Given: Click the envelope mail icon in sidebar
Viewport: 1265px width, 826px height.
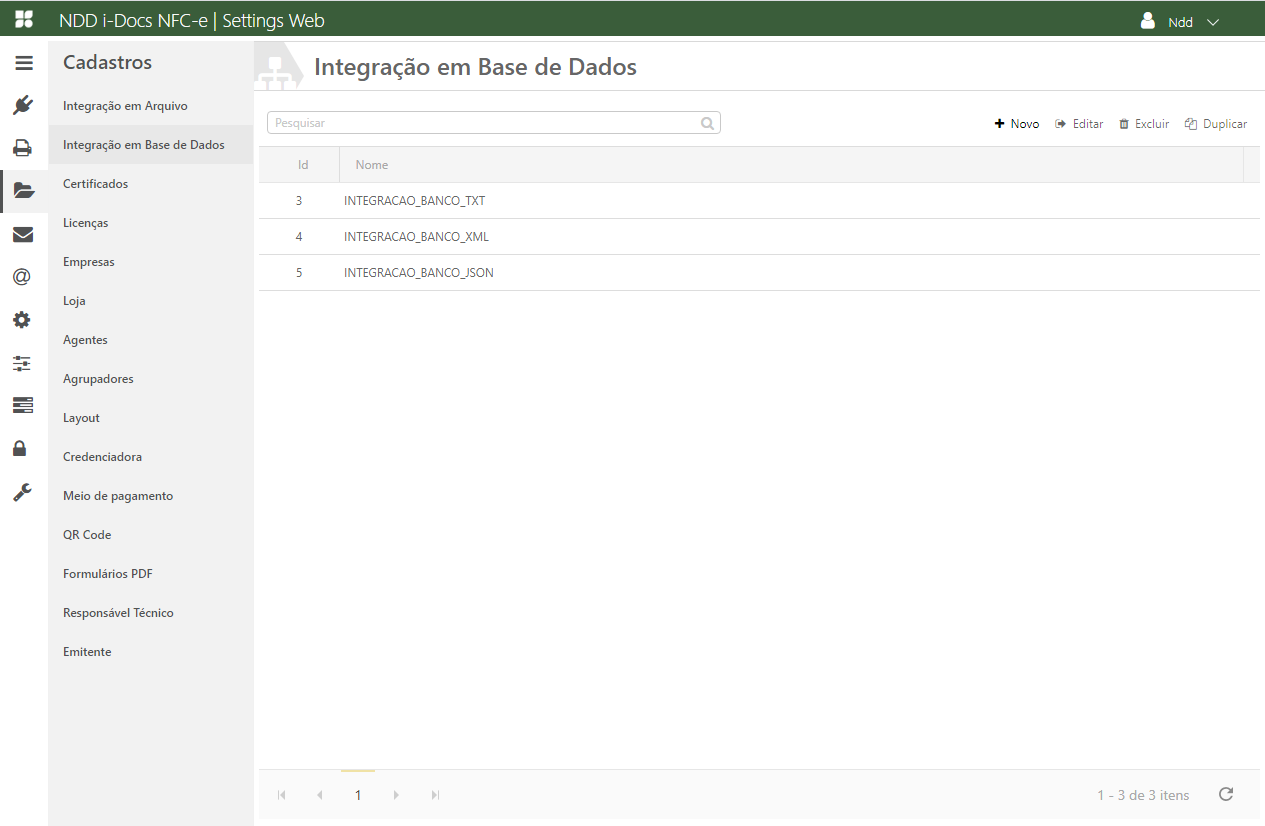Looking at the screenshot, I should pos(23,235).
